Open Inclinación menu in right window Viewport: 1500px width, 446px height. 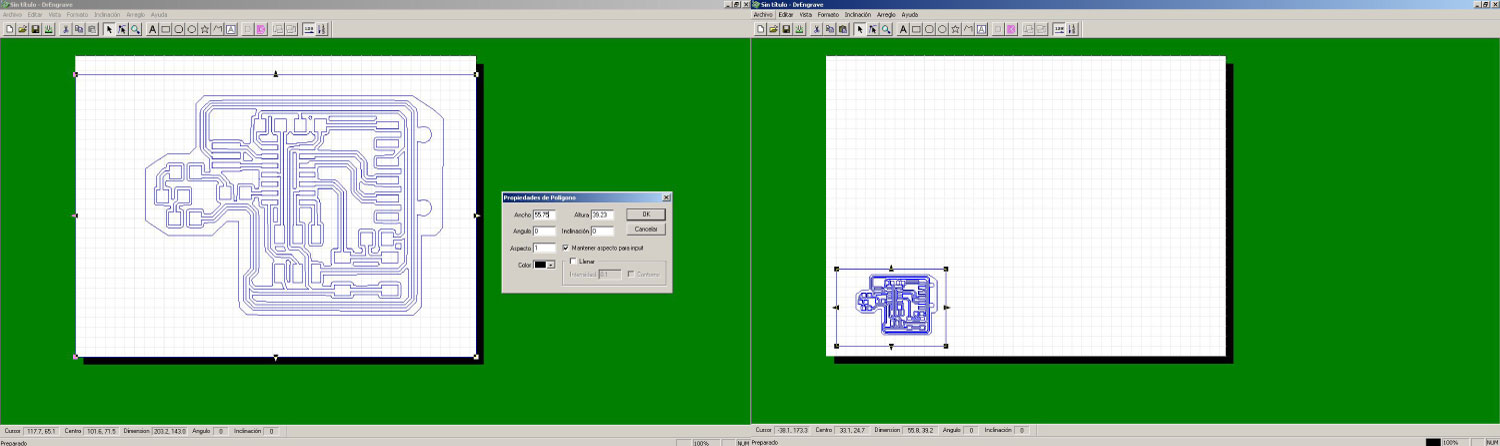tap(858, 15)
